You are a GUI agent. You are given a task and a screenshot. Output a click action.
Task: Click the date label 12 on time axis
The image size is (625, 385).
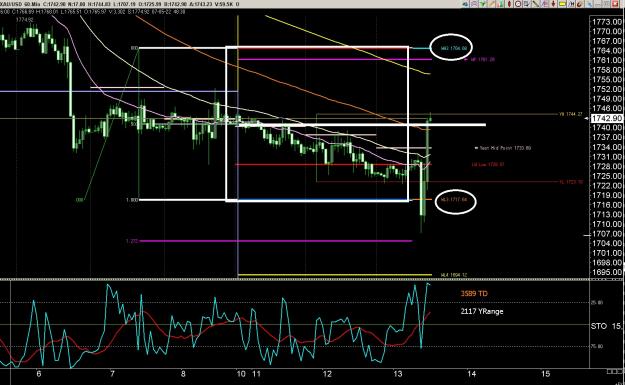point(327,374)
